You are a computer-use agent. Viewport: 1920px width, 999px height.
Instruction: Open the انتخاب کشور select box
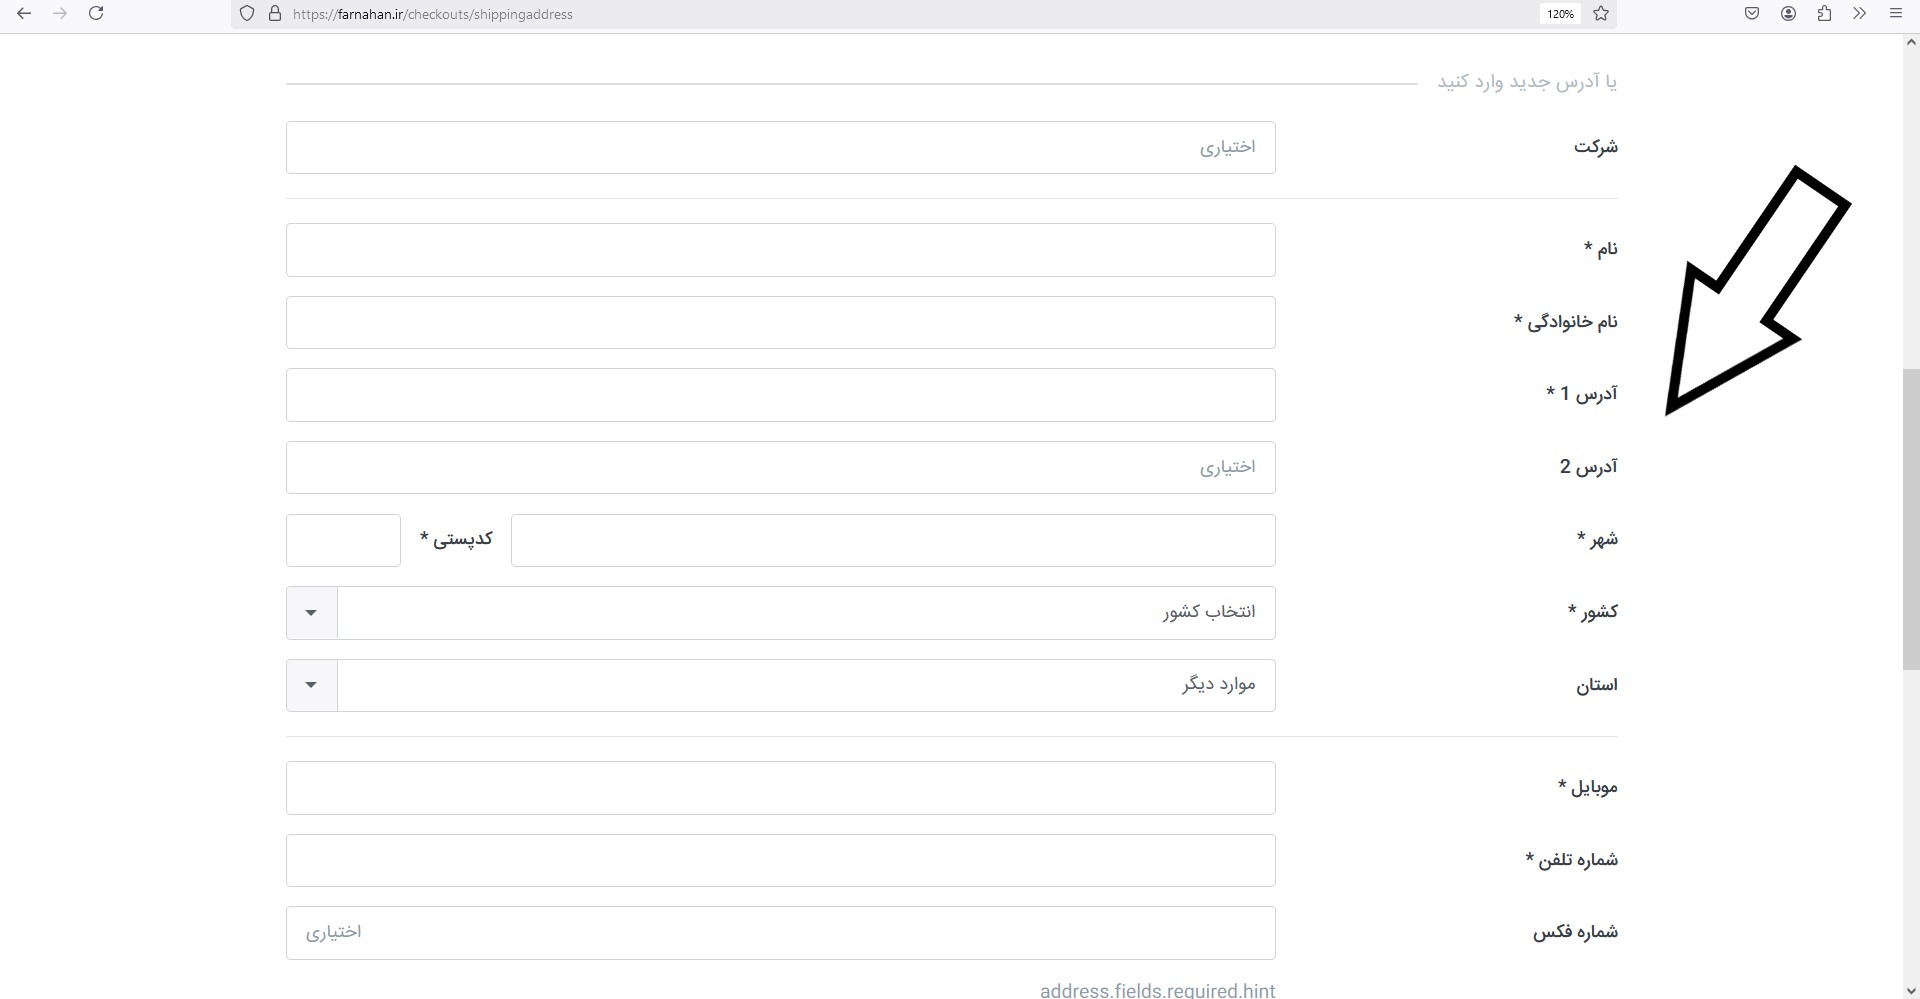pos(805,613)
